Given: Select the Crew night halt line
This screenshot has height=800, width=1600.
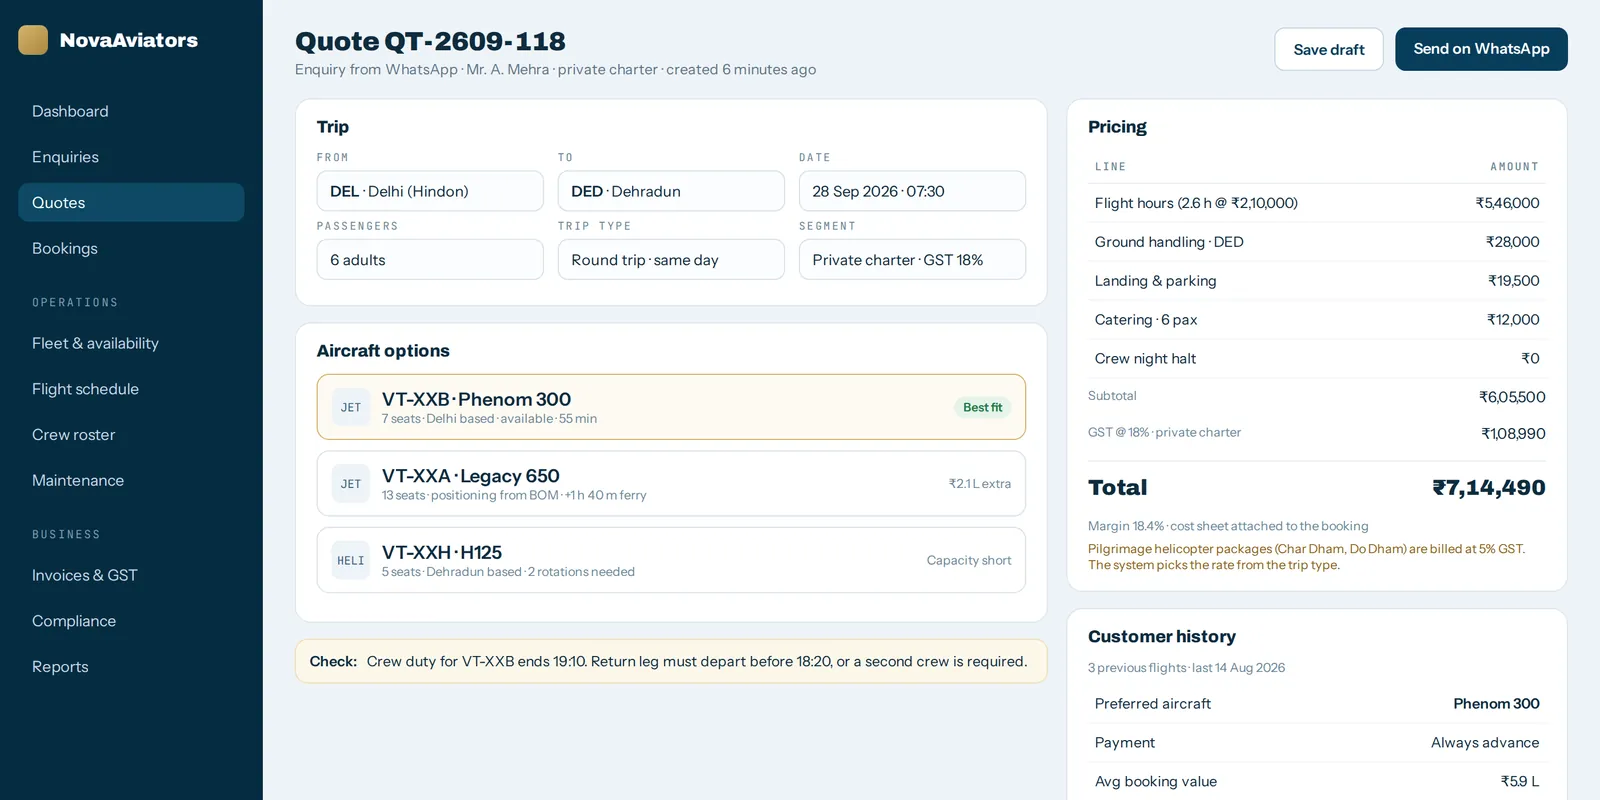Looking at the screenshot, I should click(1317, 358).
